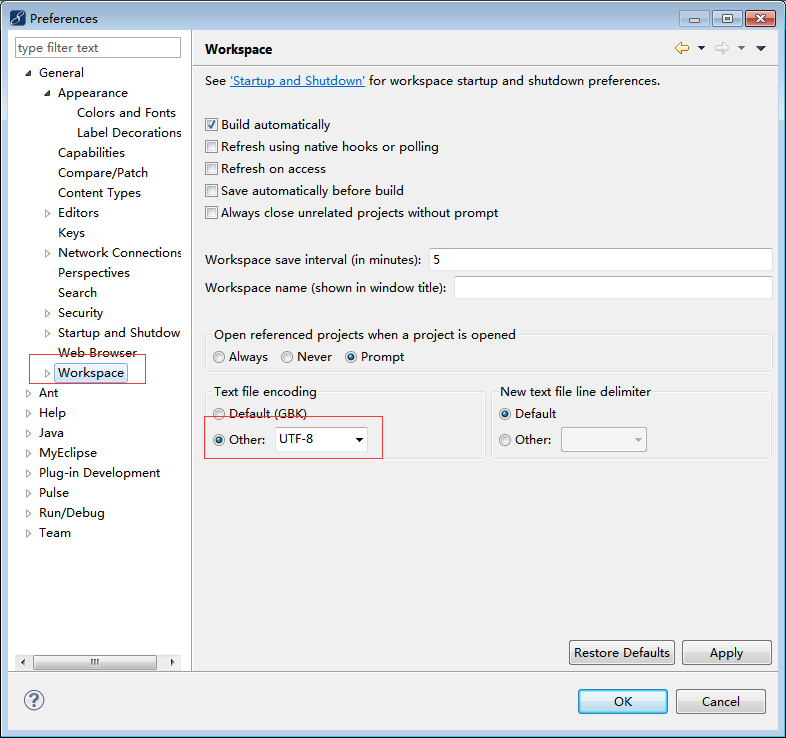Collapse the General tree node
This screenshot has height=738, width=786.
(x=29, y=73)
